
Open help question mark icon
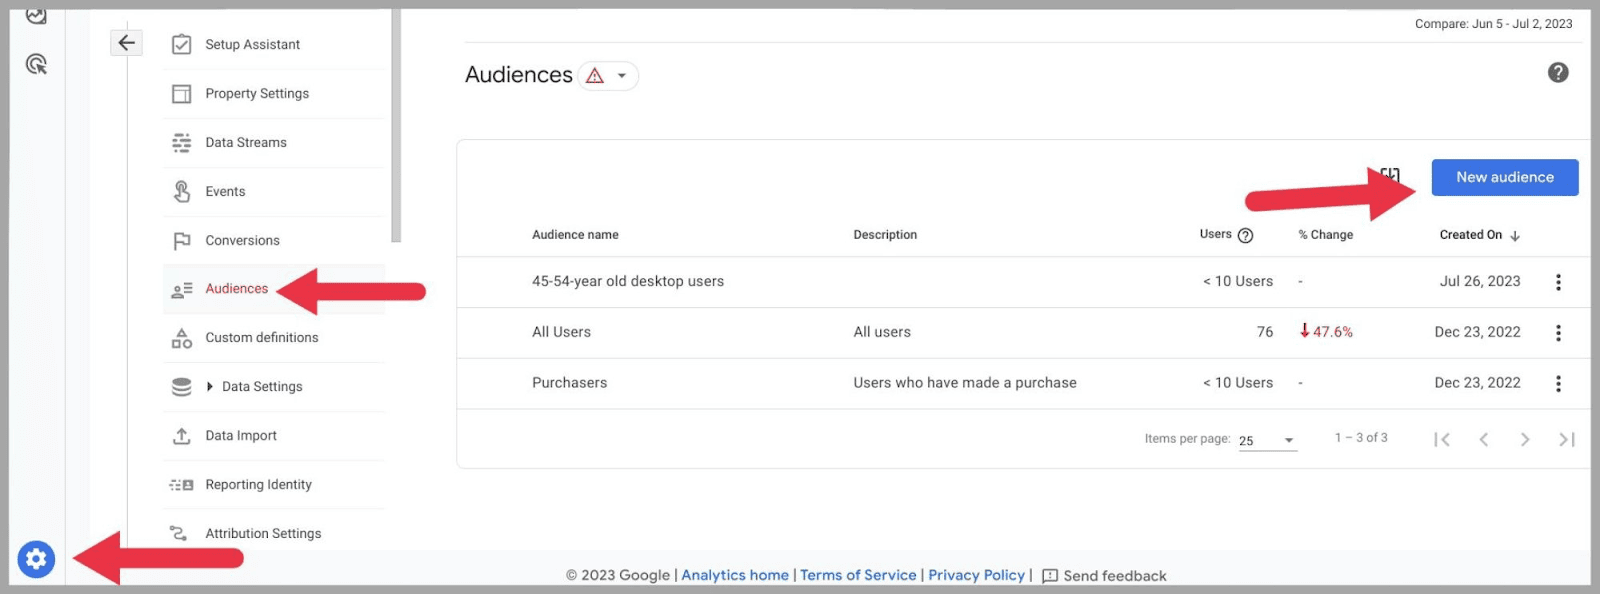1557,73
